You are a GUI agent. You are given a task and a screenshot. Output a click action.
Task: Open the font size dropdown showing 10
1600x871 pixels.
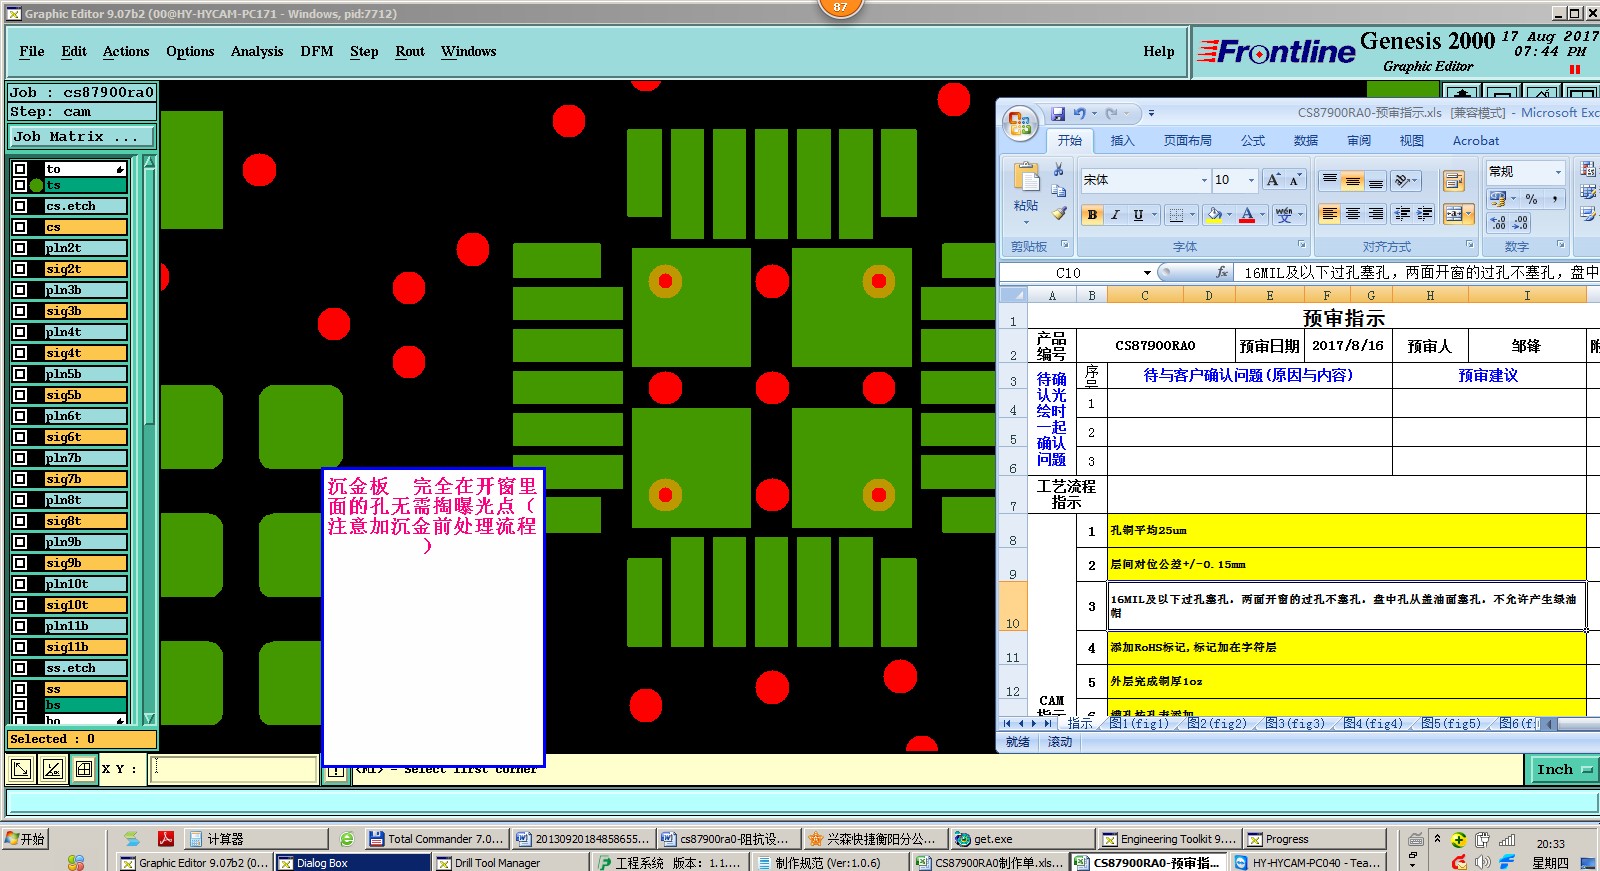(1251, 180)
